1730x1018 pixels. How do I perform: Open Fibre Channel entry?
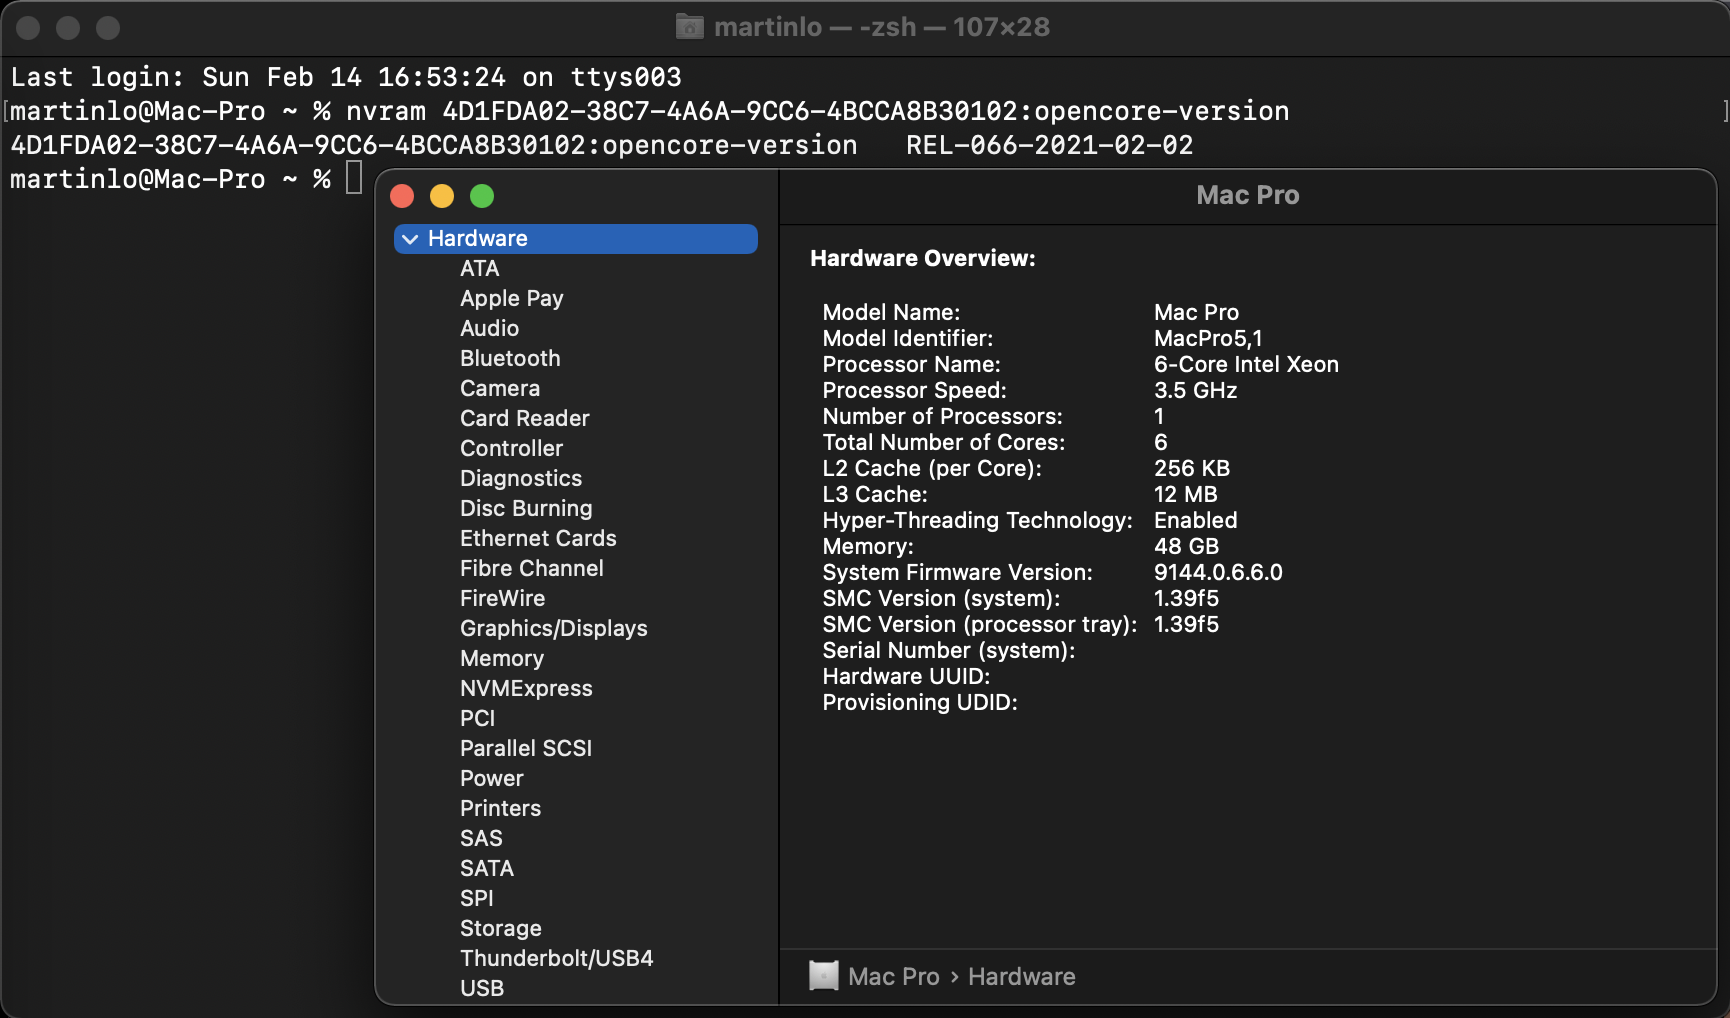pyautogui.click(x=531, y=569)
